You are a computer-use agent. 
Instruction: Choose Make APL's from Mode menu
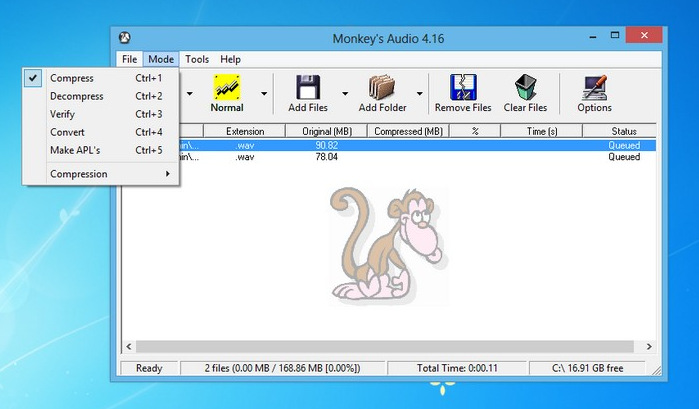pos(101,150)
